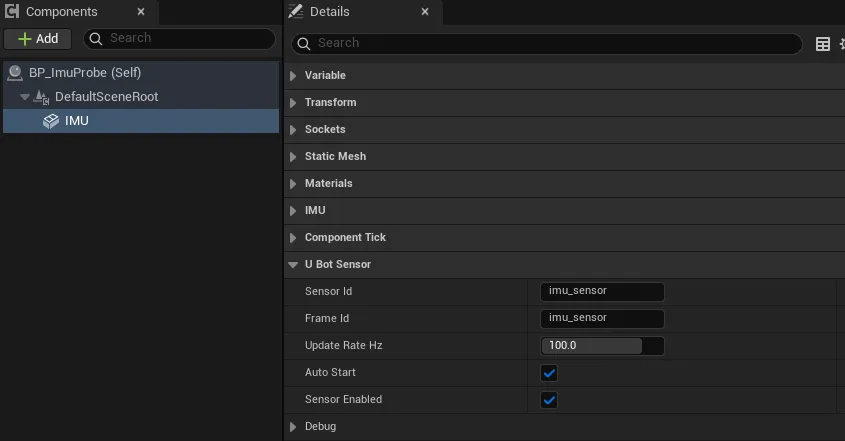845x441 pixels.
Task: Switch to the Details tab
Action: click(x=363, y=12)
